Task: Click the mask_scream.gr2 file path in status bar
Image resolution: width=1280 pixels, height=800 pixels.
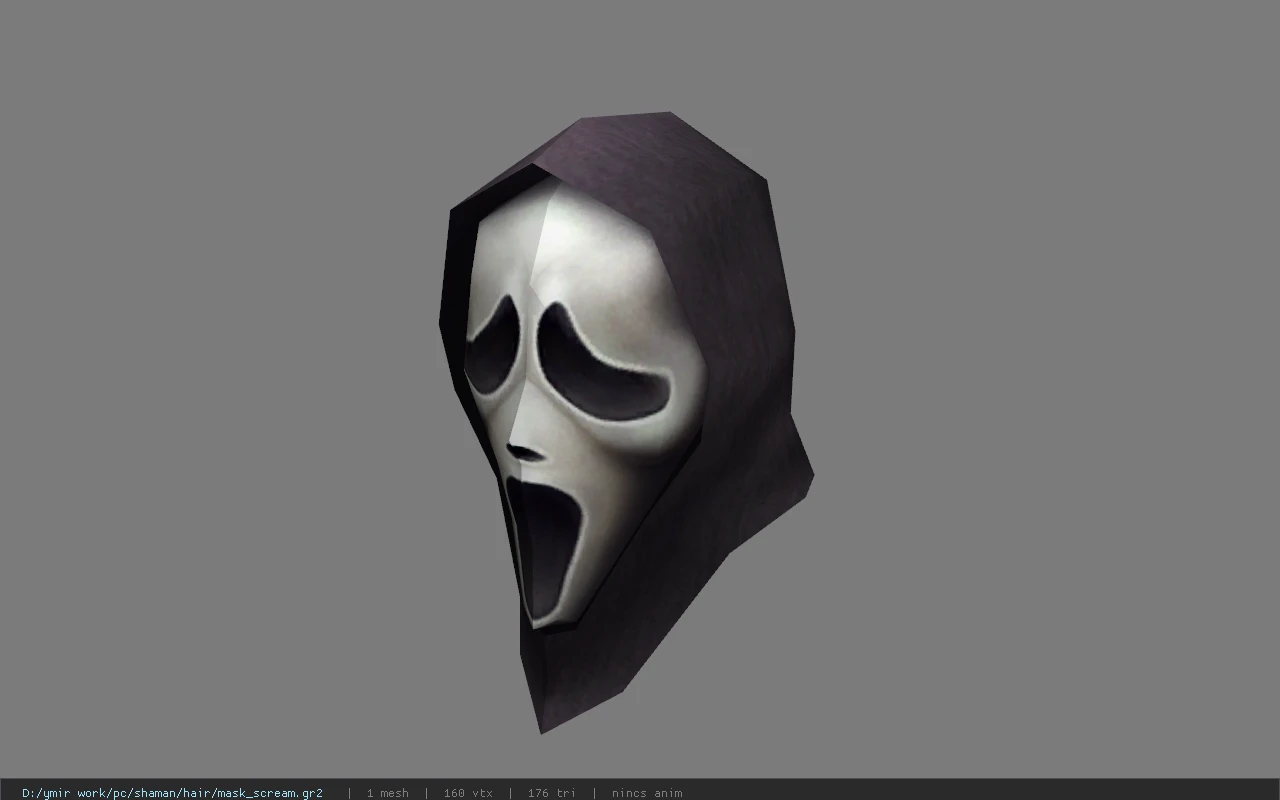Action: [x=172, y=793]
